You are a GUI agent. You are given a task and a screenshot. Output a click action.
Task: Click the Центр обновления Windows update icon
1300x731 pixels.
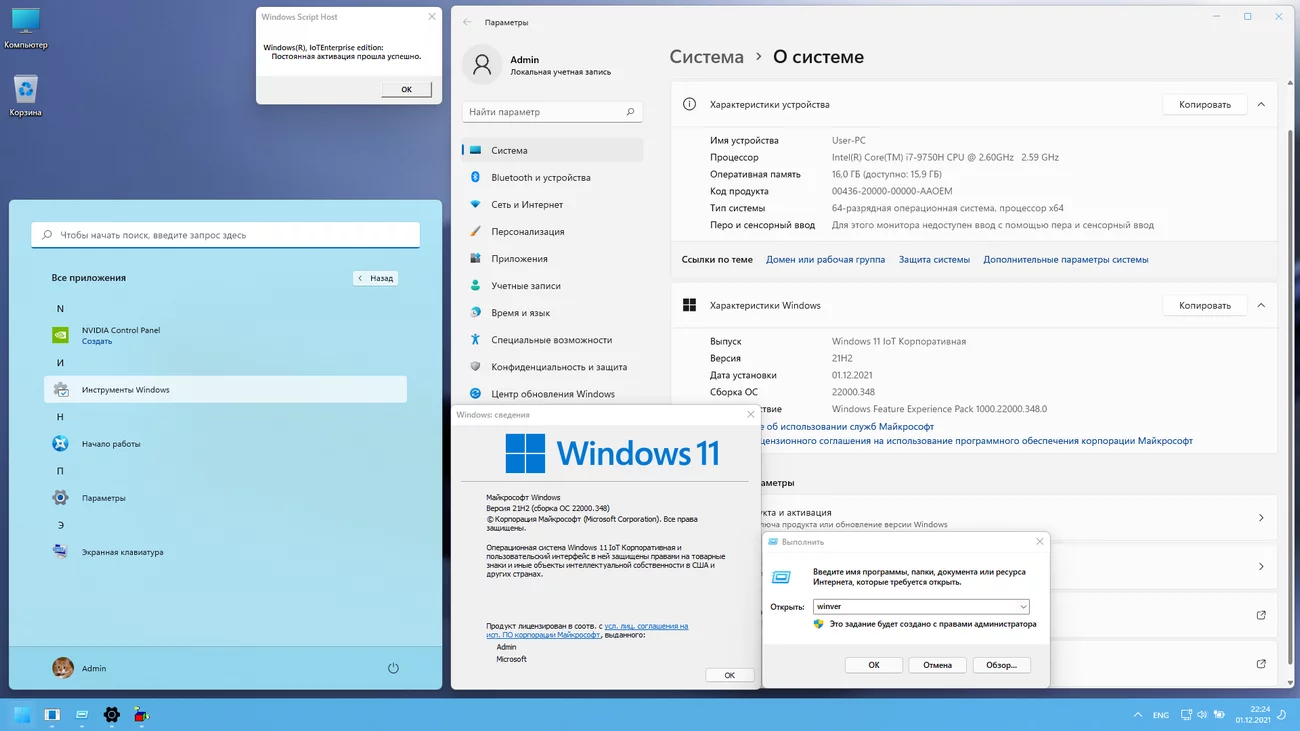click(x=476, y=393)
